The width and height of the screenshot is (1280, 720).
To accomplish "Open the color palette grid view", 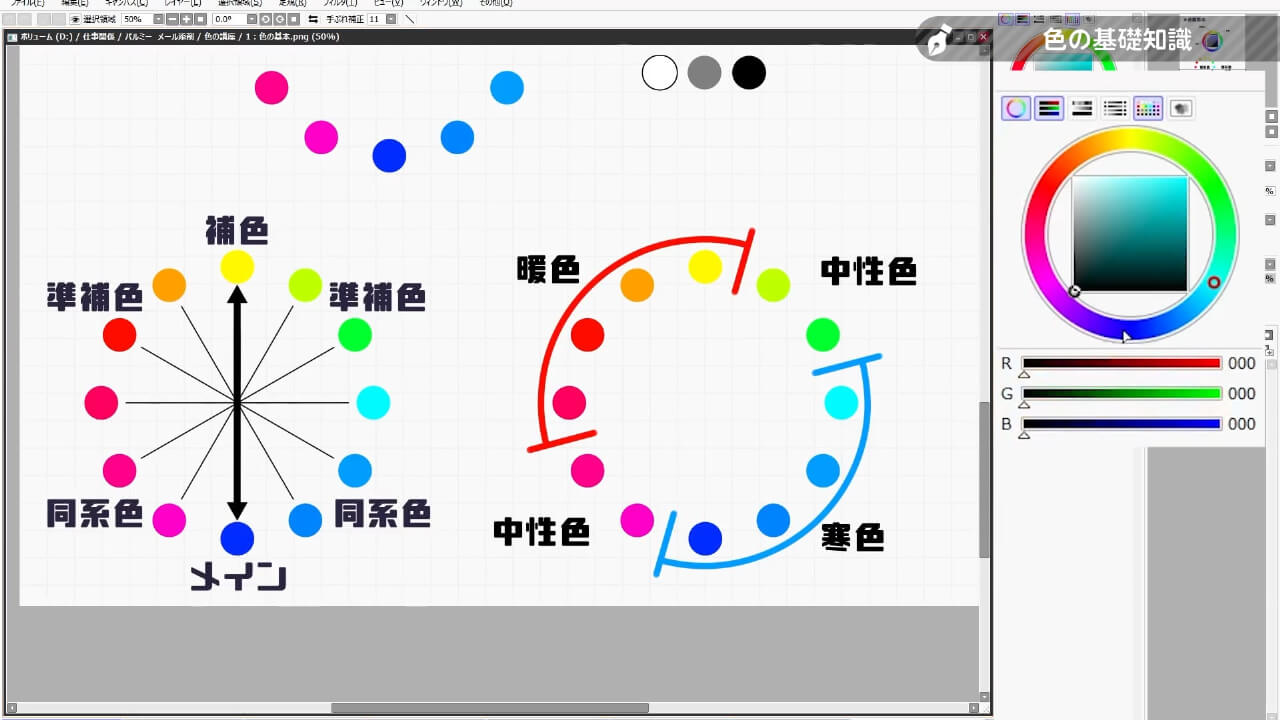I will coord(1147,108).
